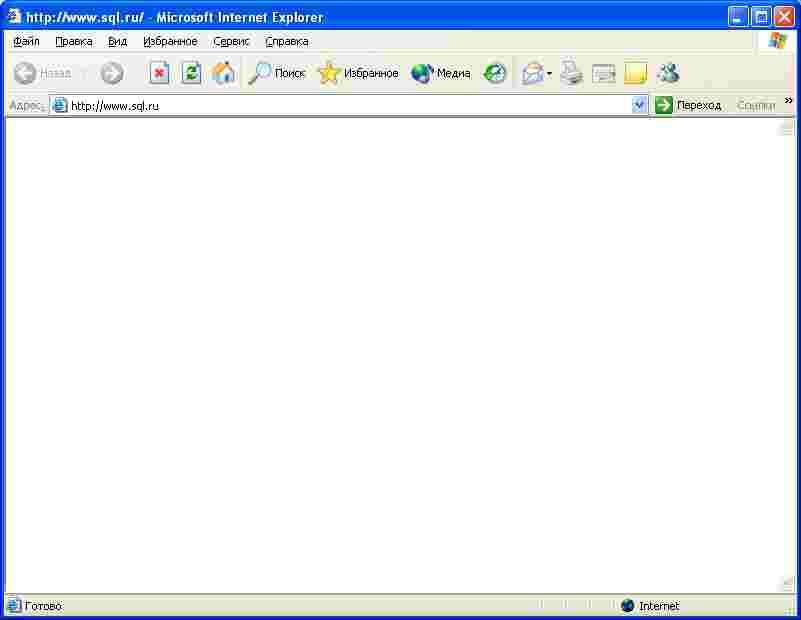The height and width of the screenshot is (620, 801).
Task: Click the Internet zone in status bar
Action: (650, 606)
